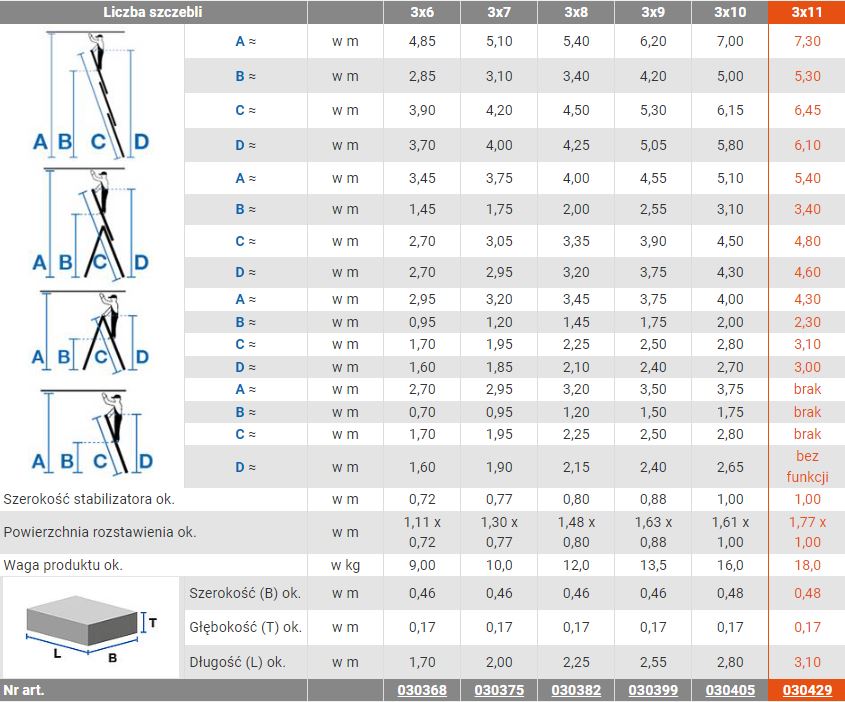Click the 'Waga produktu ok.' row label

[x=64, y=565]
